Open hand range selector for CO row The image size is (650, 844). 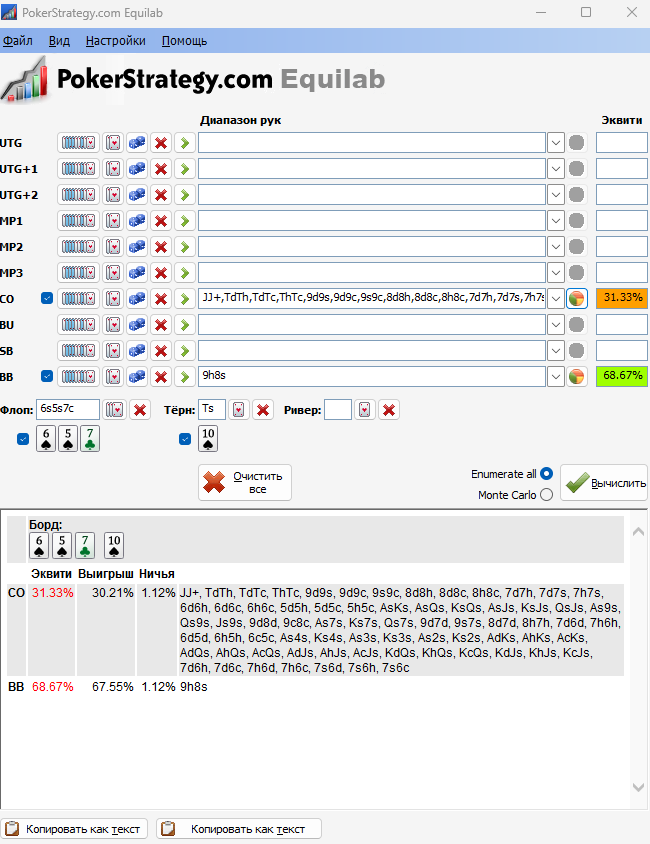(79, 298)
